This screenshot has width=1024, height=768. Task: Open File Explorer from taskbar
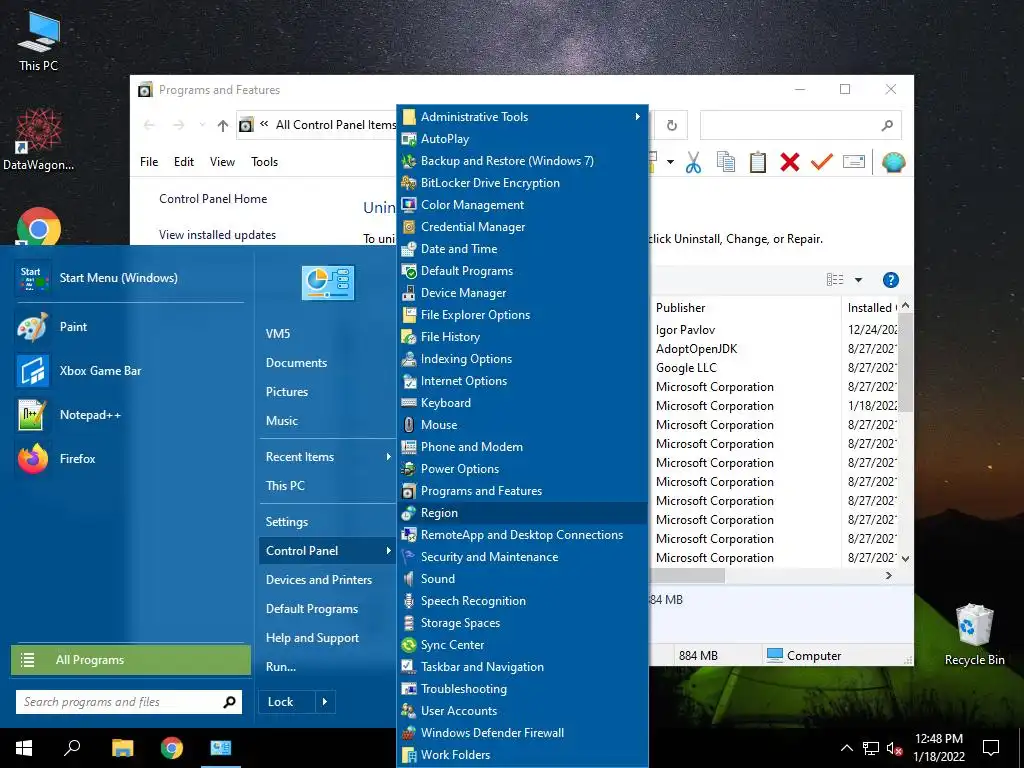pos(122,748)
